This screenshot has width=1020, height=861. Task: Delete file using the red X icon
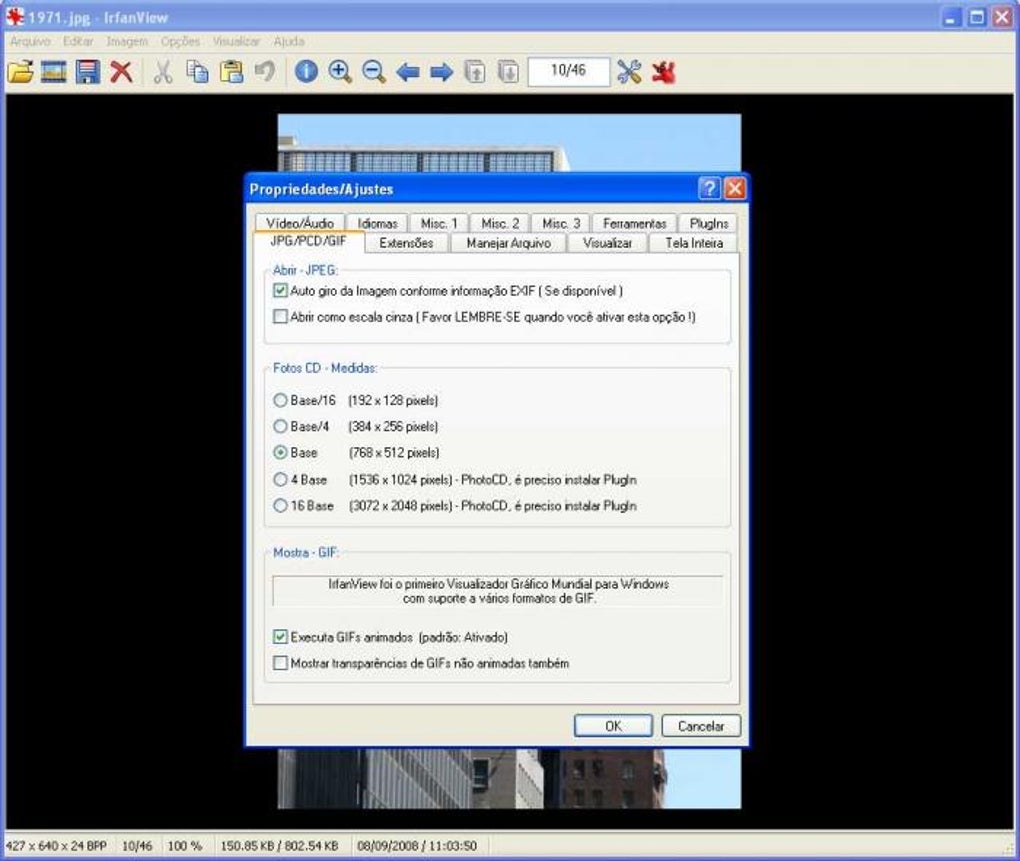[122, 71]
